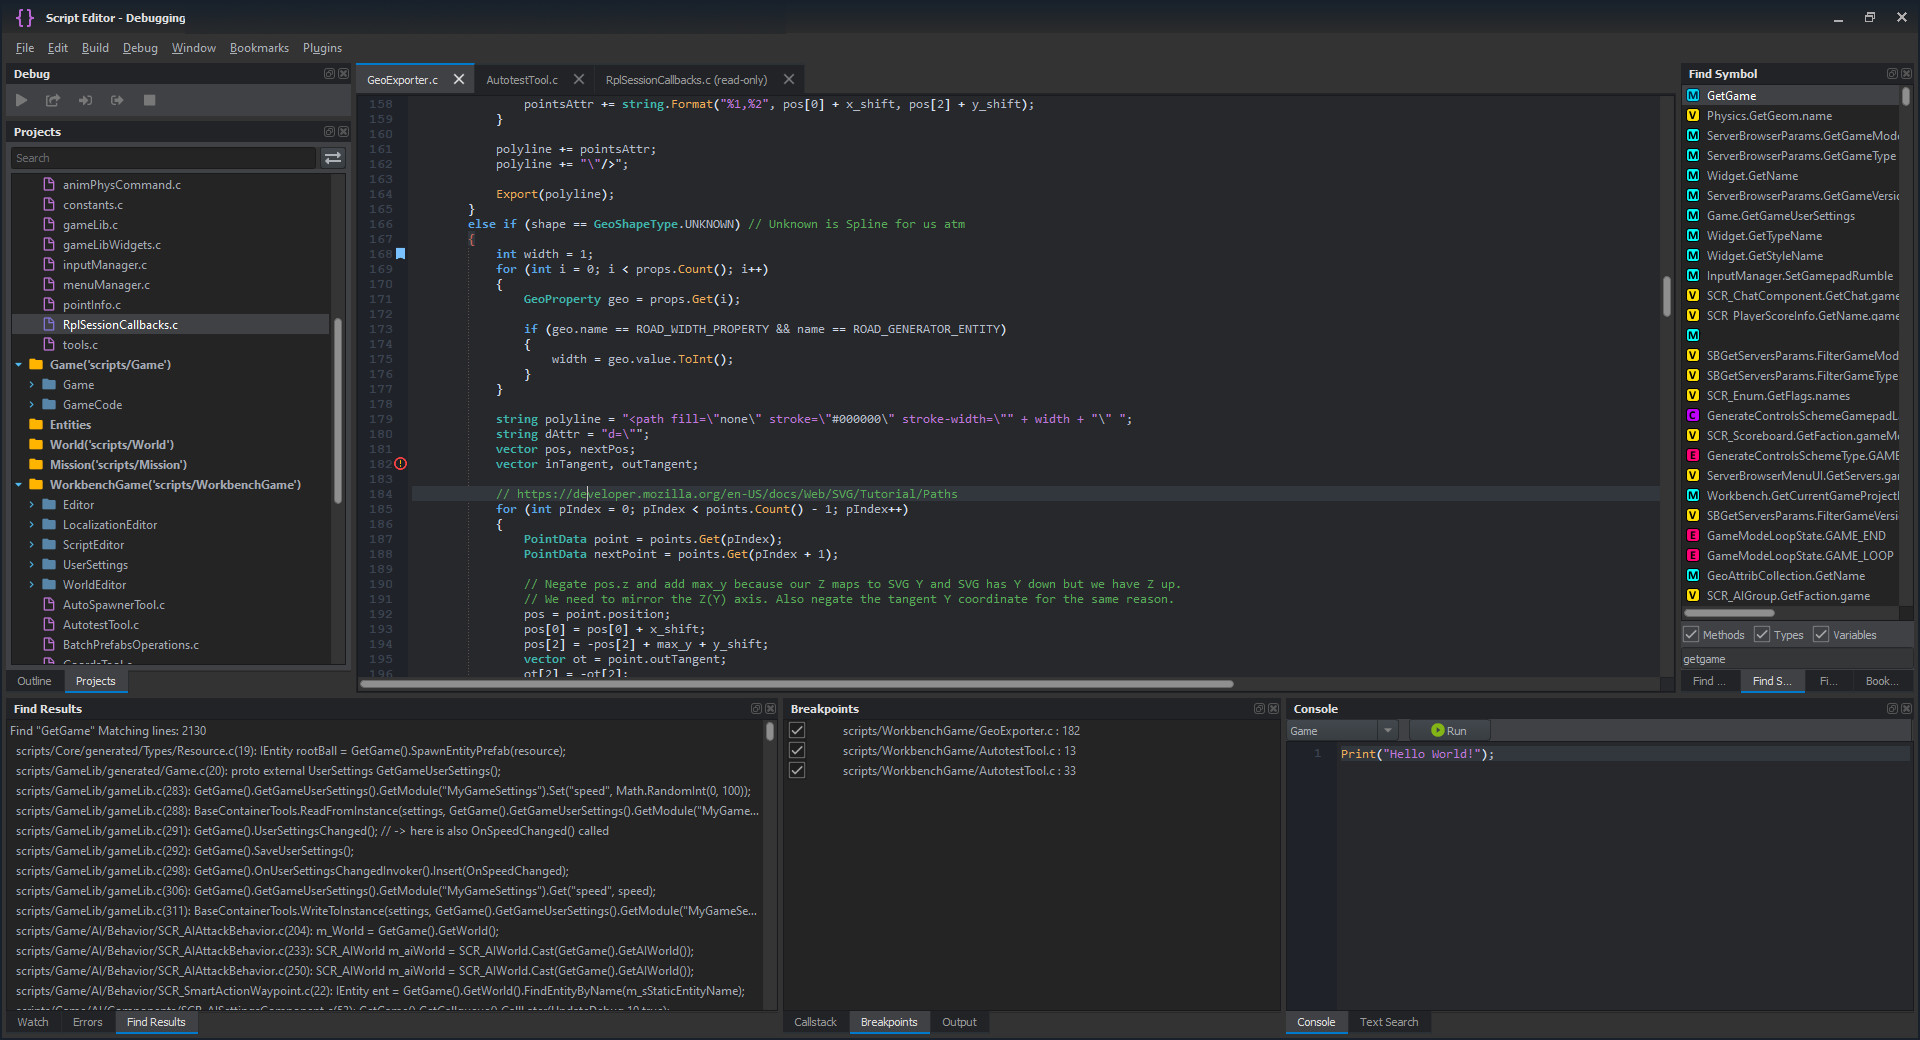Disable the Types filter checkbox
The width and height of the screenshot is (1920, 1040).
[1763, 634]
